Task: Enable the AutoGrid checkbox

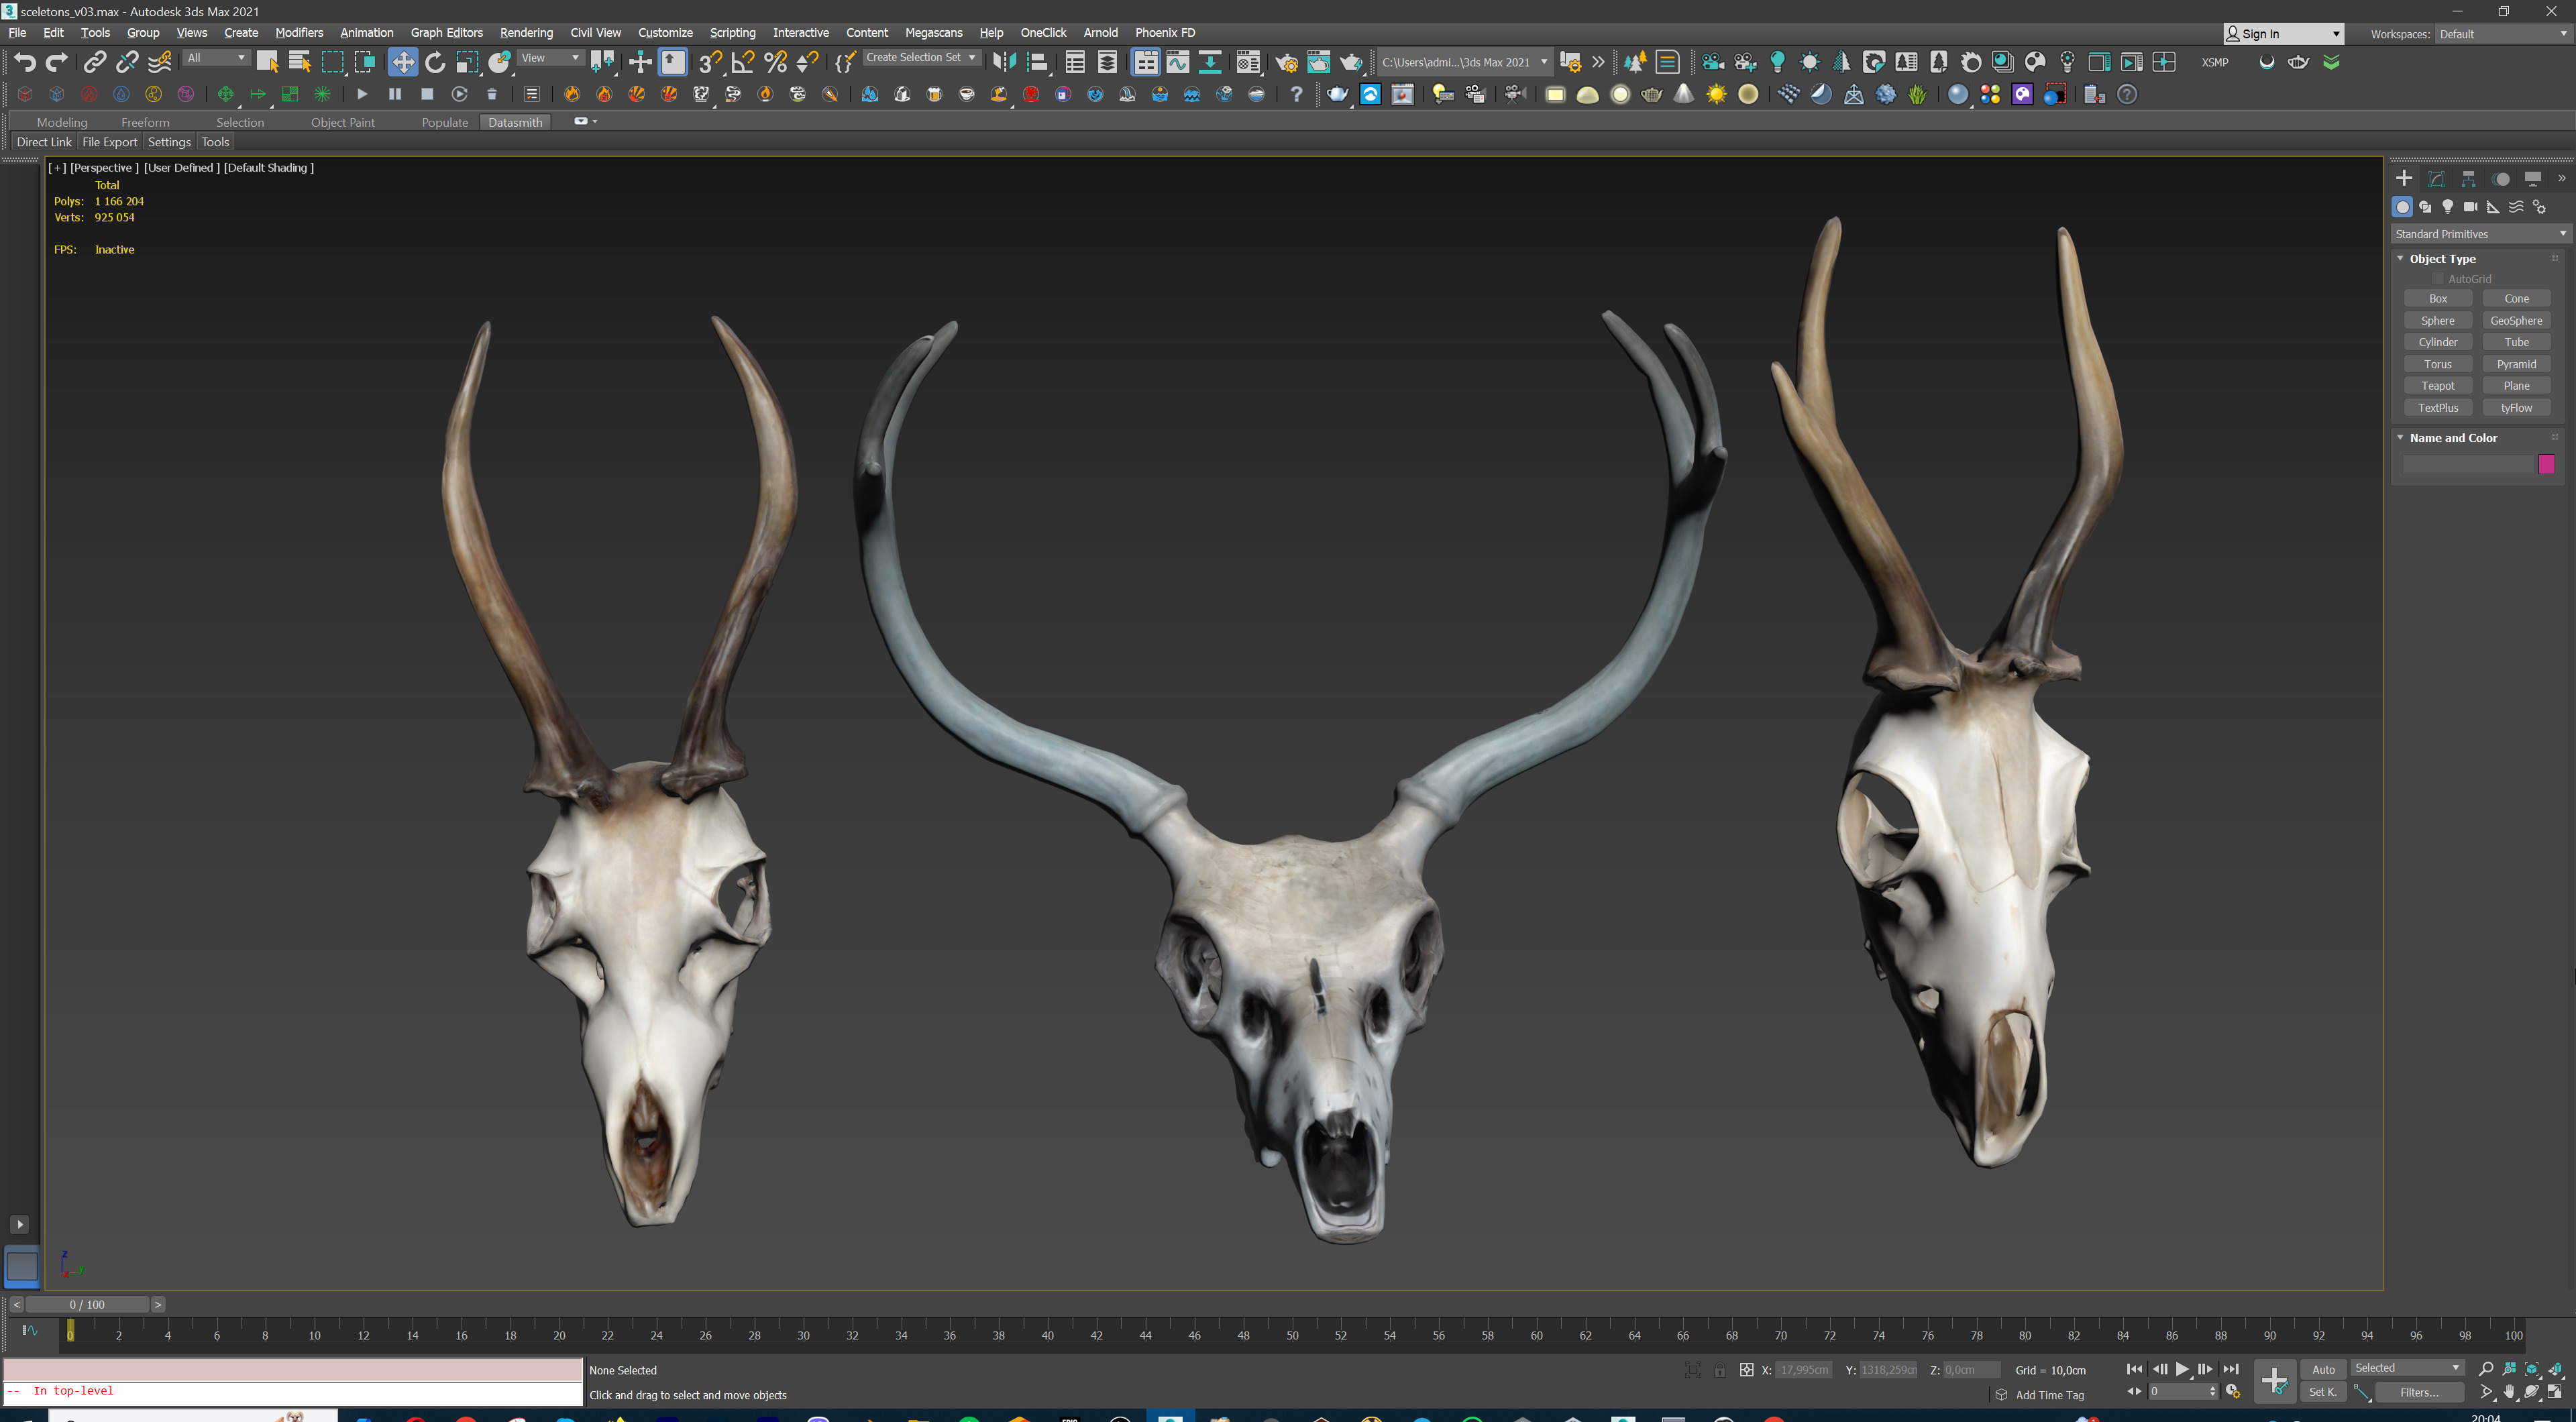Action: (2438, 279)
